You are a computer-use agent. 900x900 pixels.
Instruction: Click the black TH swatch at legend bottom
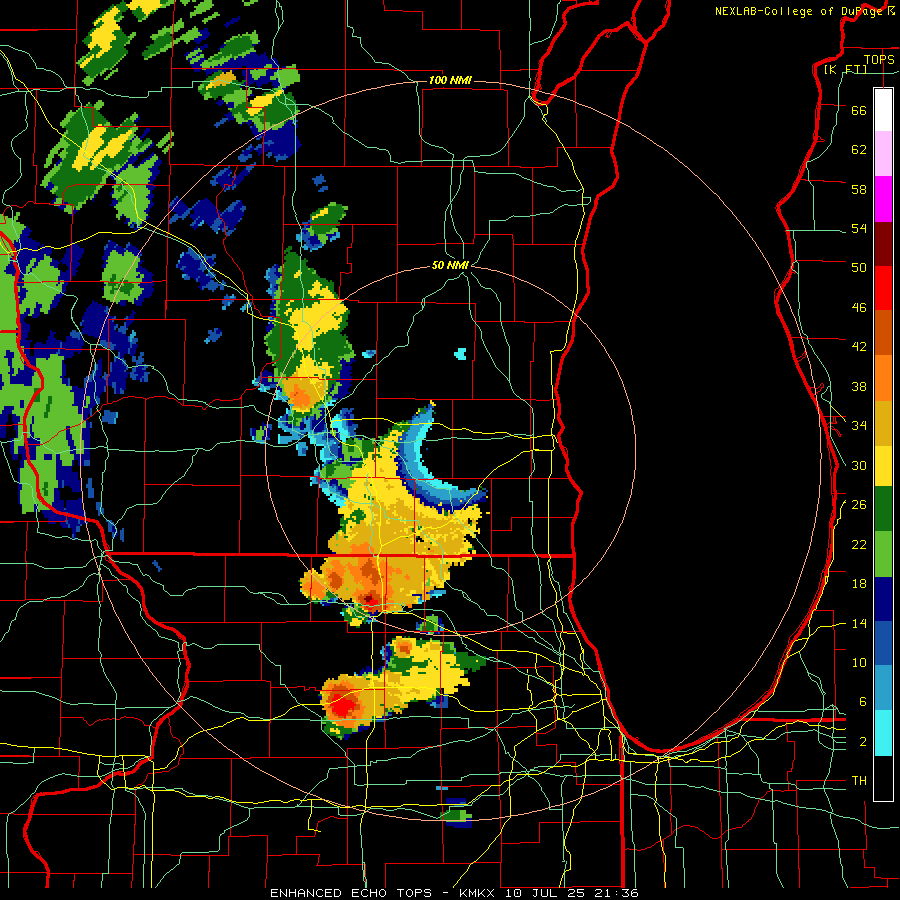pos(883,778)
